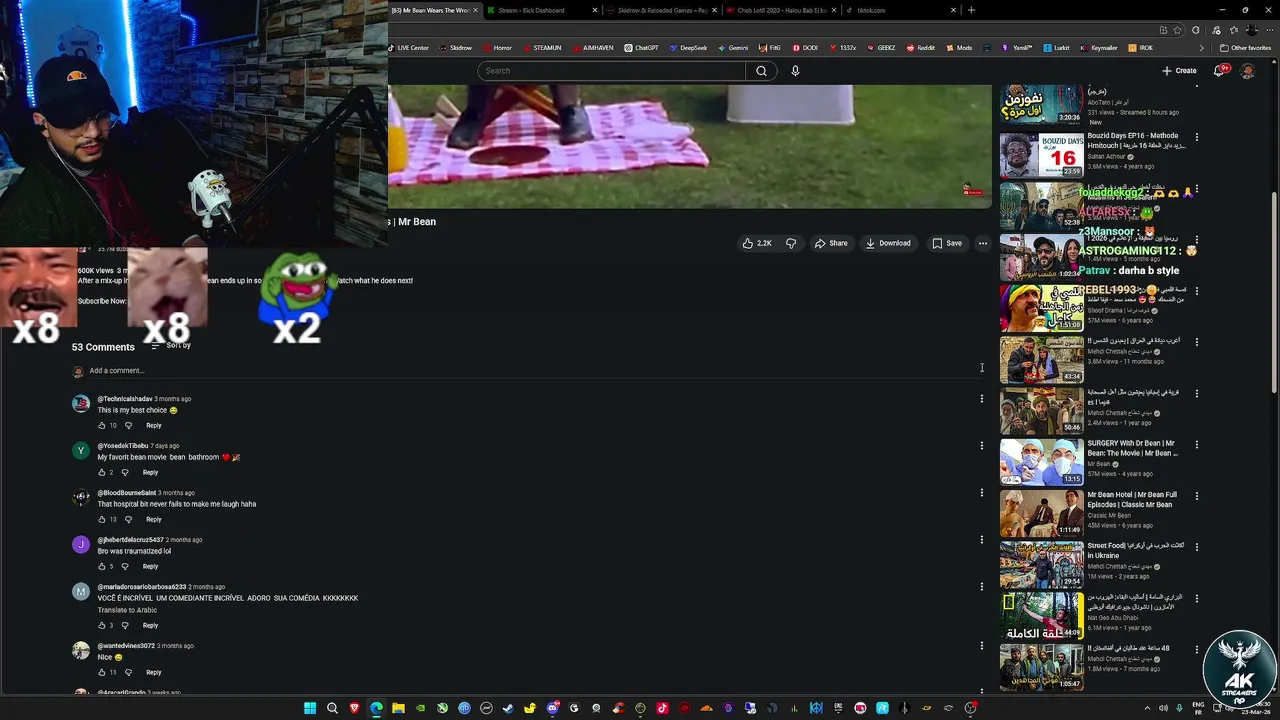Open the STEAMUN bookmark
This screenshot has height=720, width=1280.
point(542,48)
